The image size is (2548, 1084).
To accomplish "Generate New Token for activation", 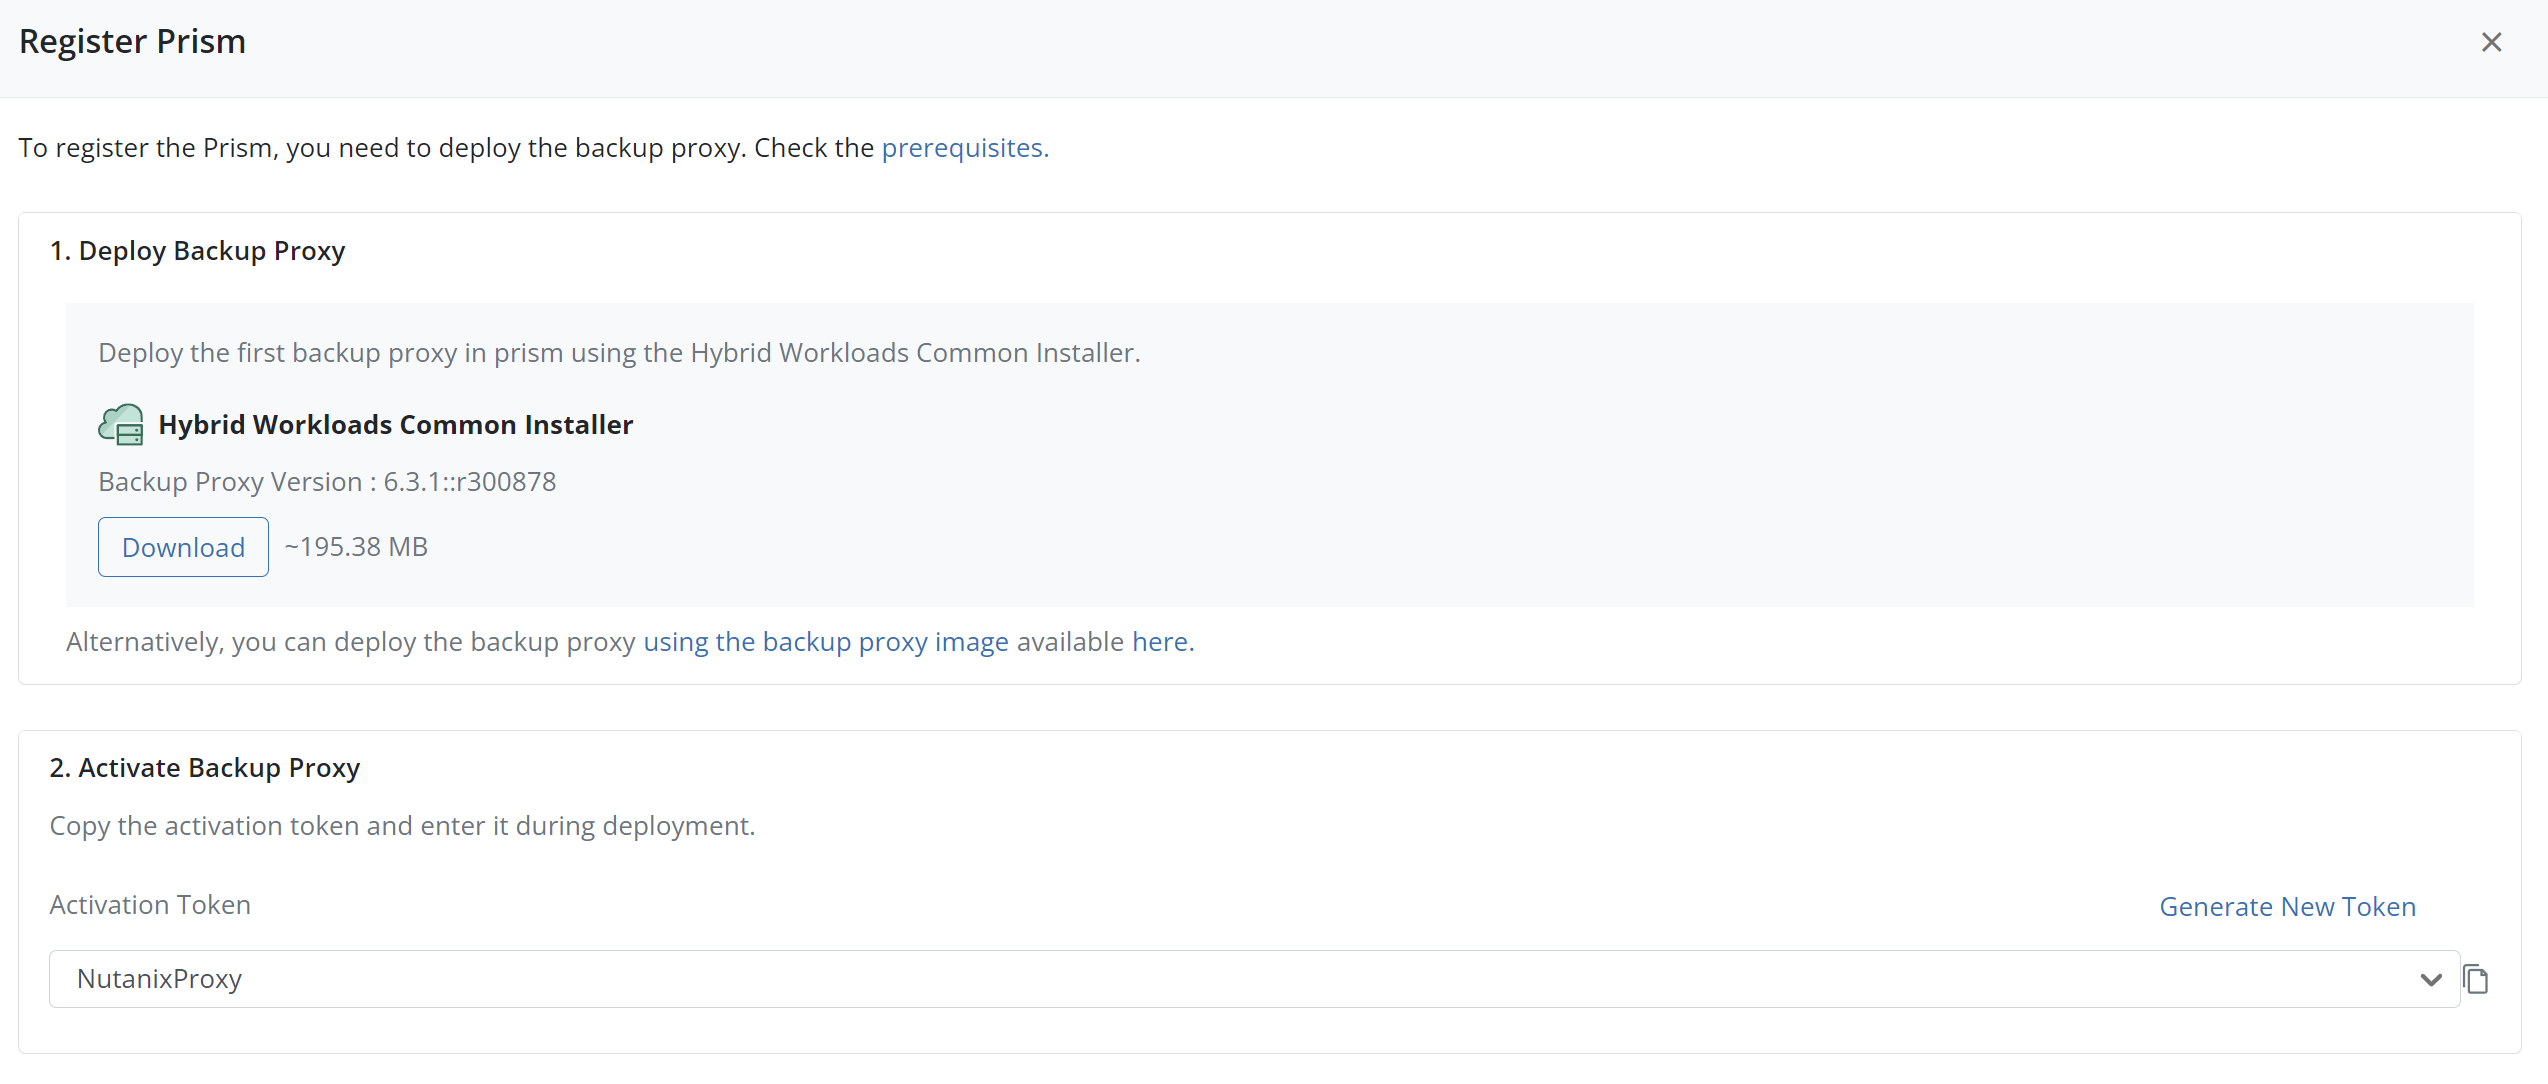I will (x=2287, y=907).
